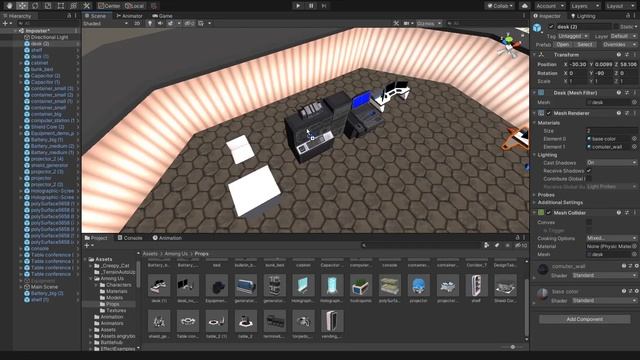640x360 pixels.
Task: Open custom editor tools in the toolbar
Action: point(87,6)
